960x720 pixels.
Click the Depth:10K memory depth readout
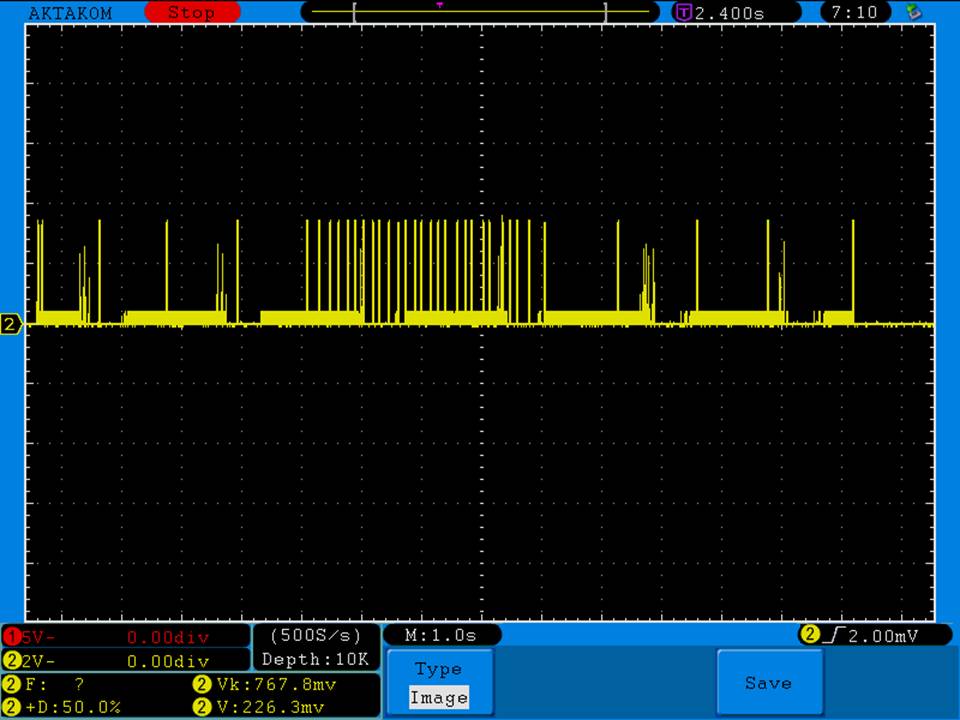coord(316,659)
